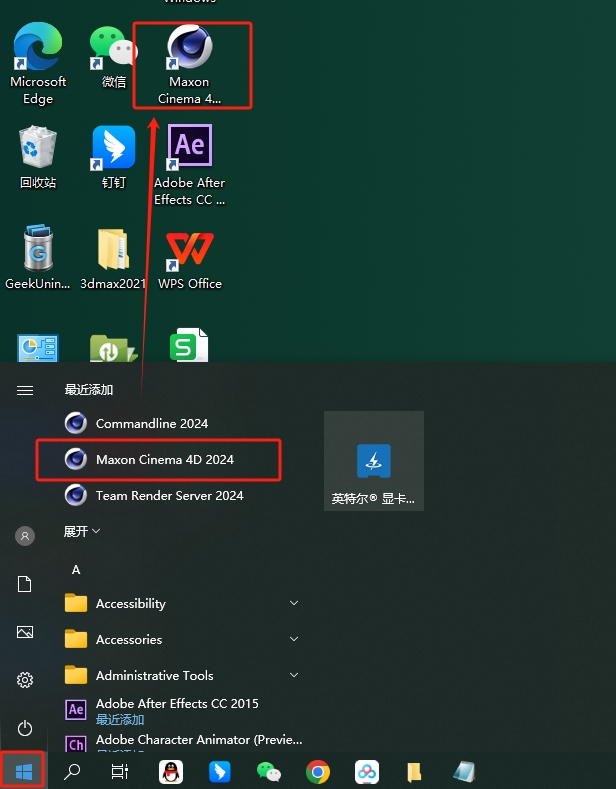Select Maxon Cinema 4D 2024 in Start menu
Image resolution: width=616 pixels, height=789 pixels.
click(x=159, y=459)
